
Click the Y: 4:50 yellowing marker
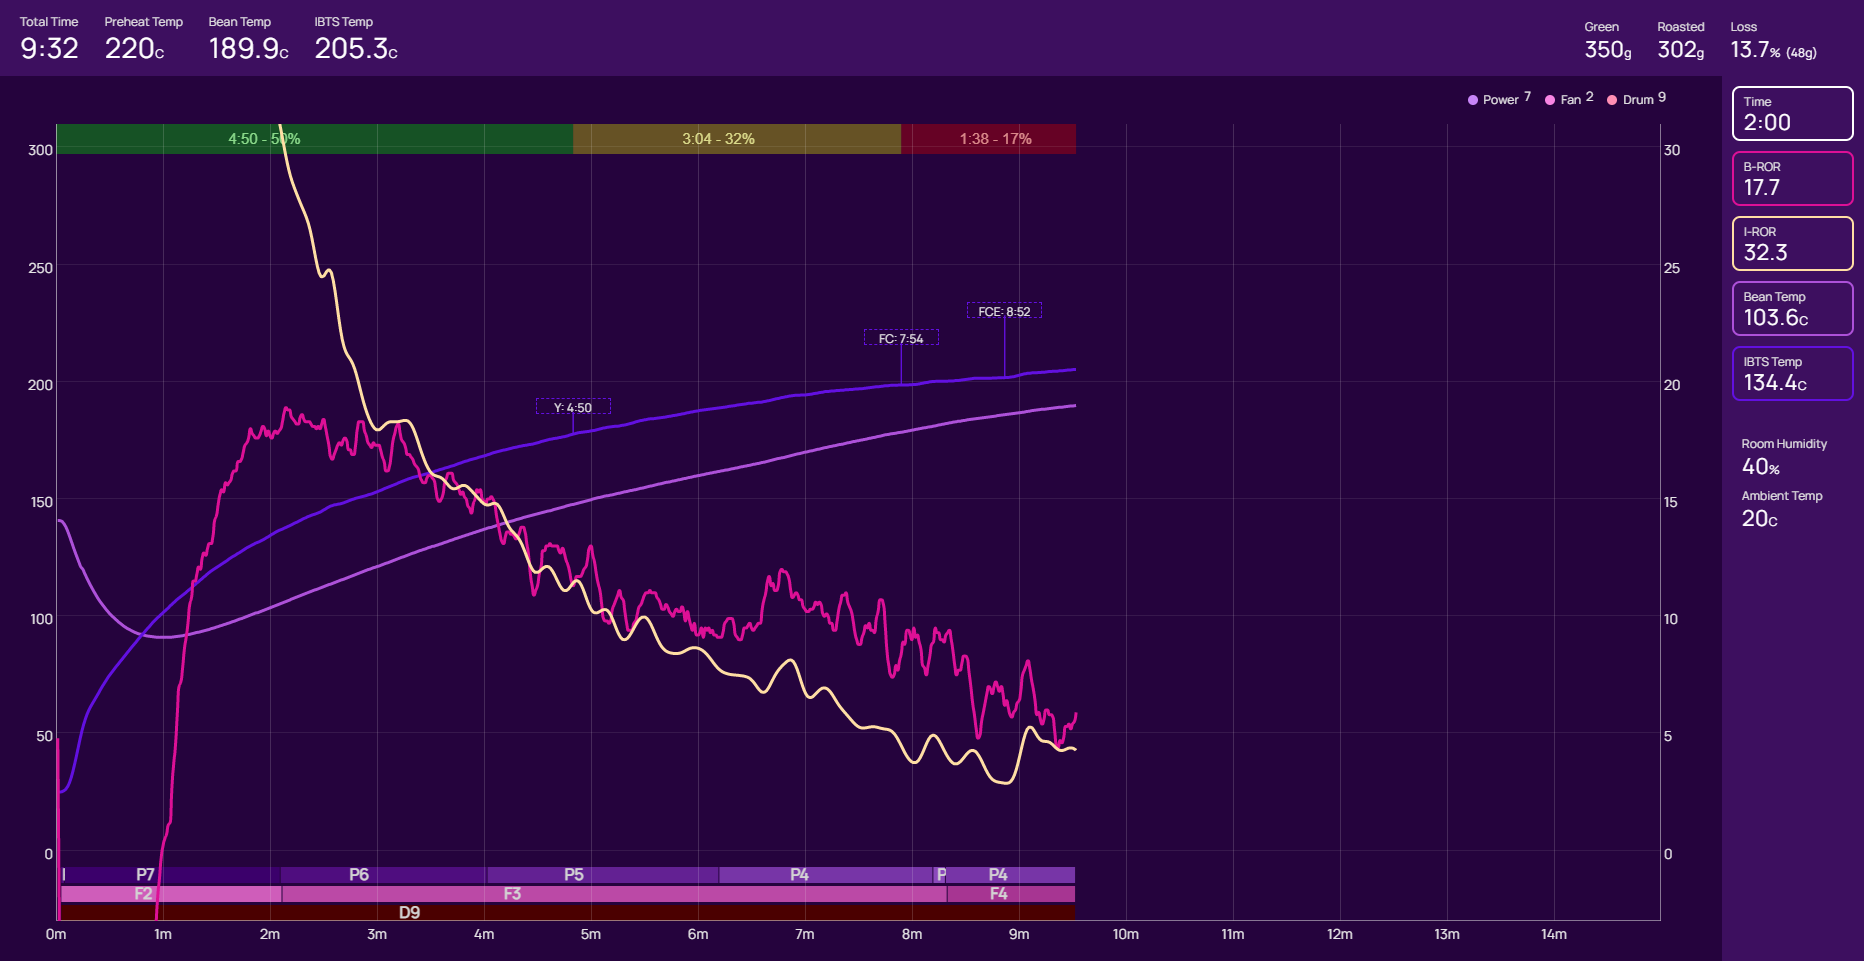click(x=573, y=407)
